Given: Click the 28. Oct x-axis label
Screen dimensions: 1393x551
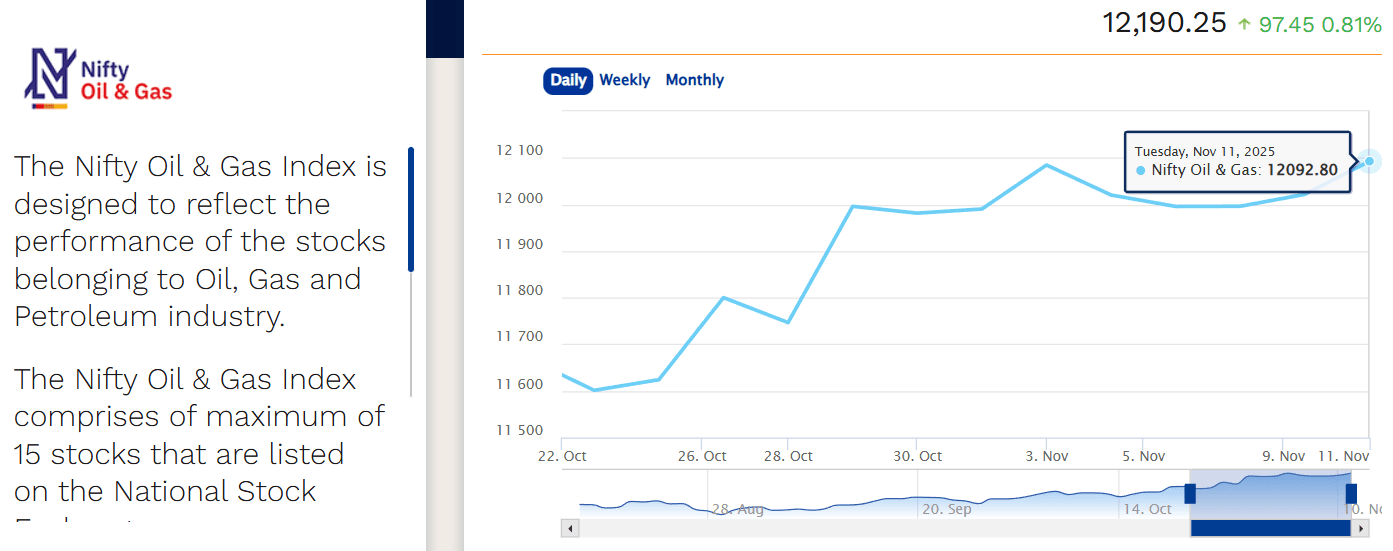Looking at the screenshot, I should click(x=788, y=456).
